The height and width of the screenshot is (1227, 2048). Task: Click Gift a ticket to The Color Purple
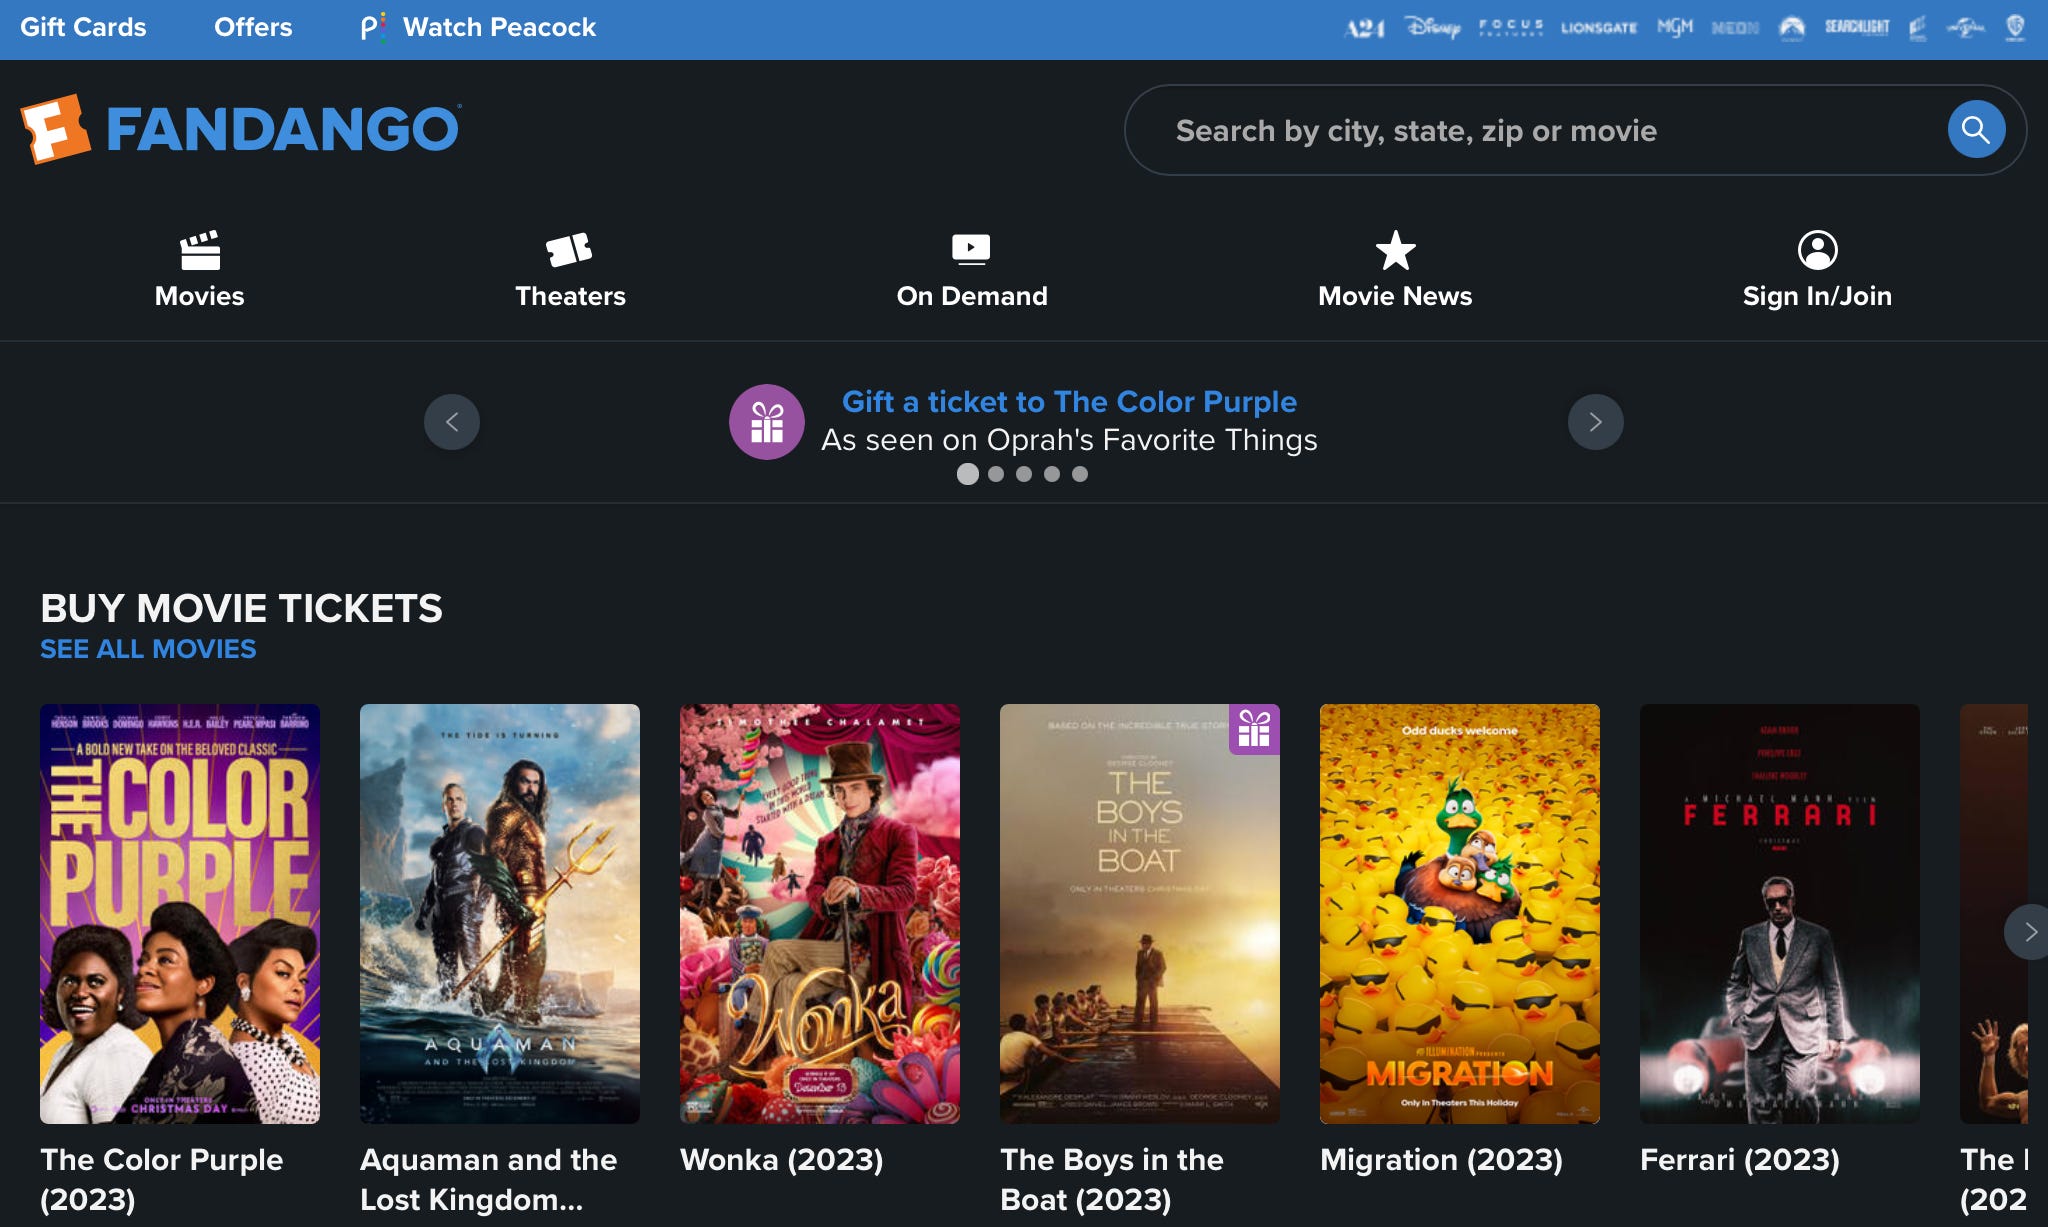[1069, 402]
